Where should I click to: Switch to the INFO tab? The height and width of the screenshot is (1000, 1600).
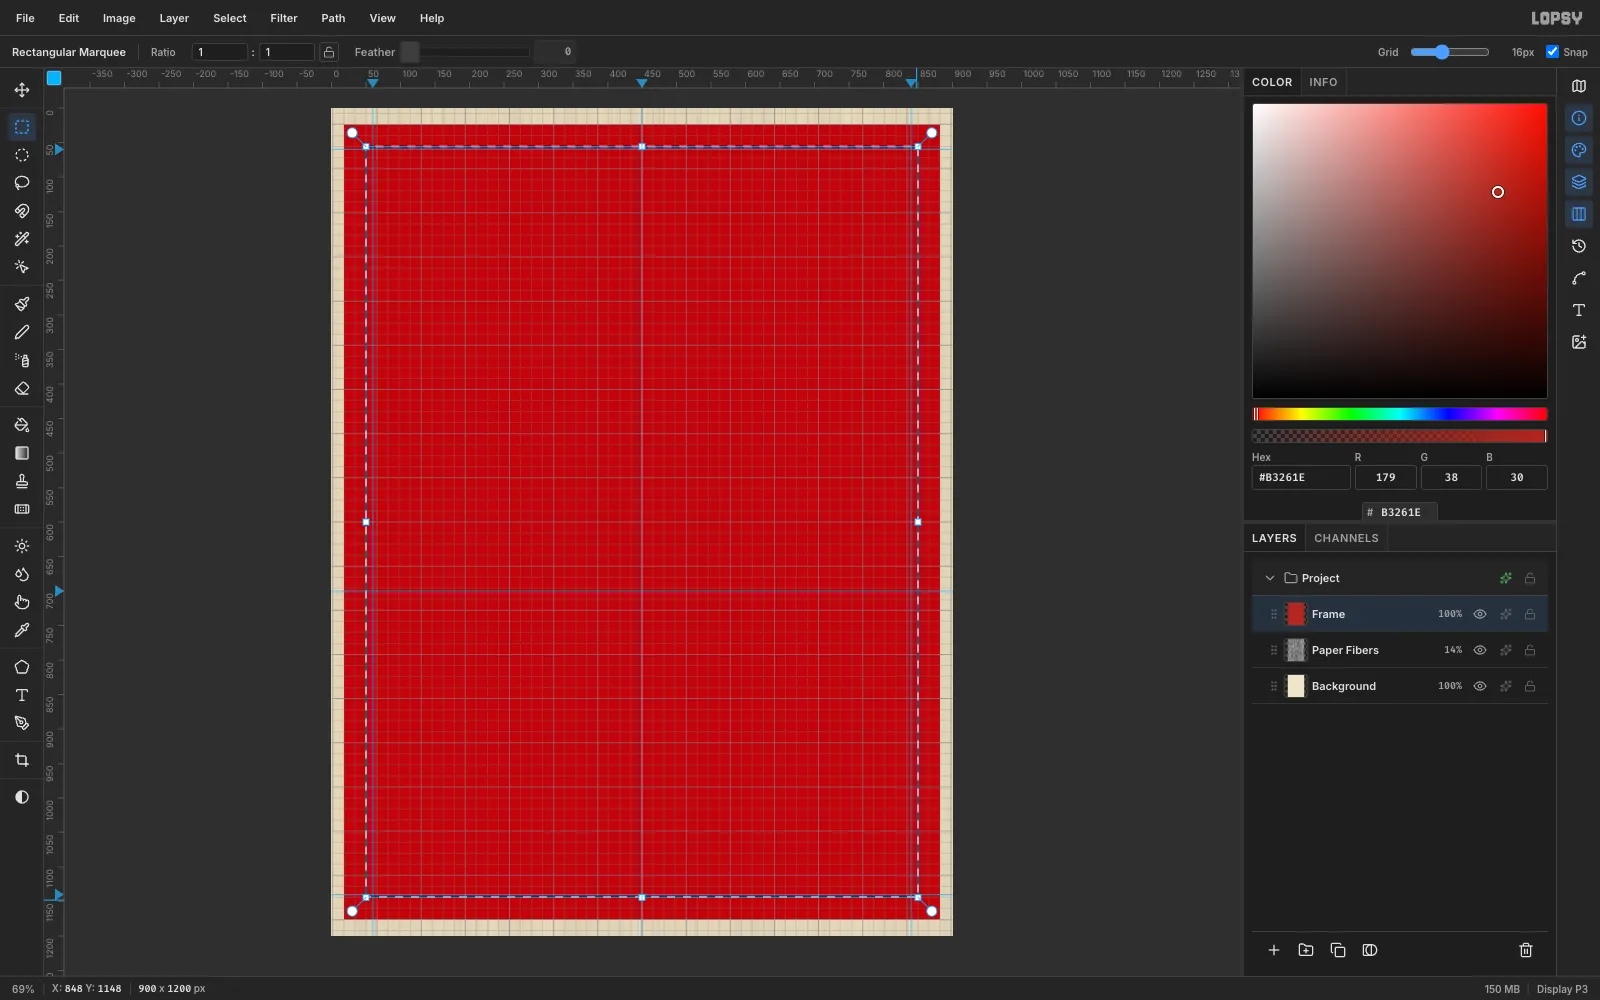coord(1323,82)
